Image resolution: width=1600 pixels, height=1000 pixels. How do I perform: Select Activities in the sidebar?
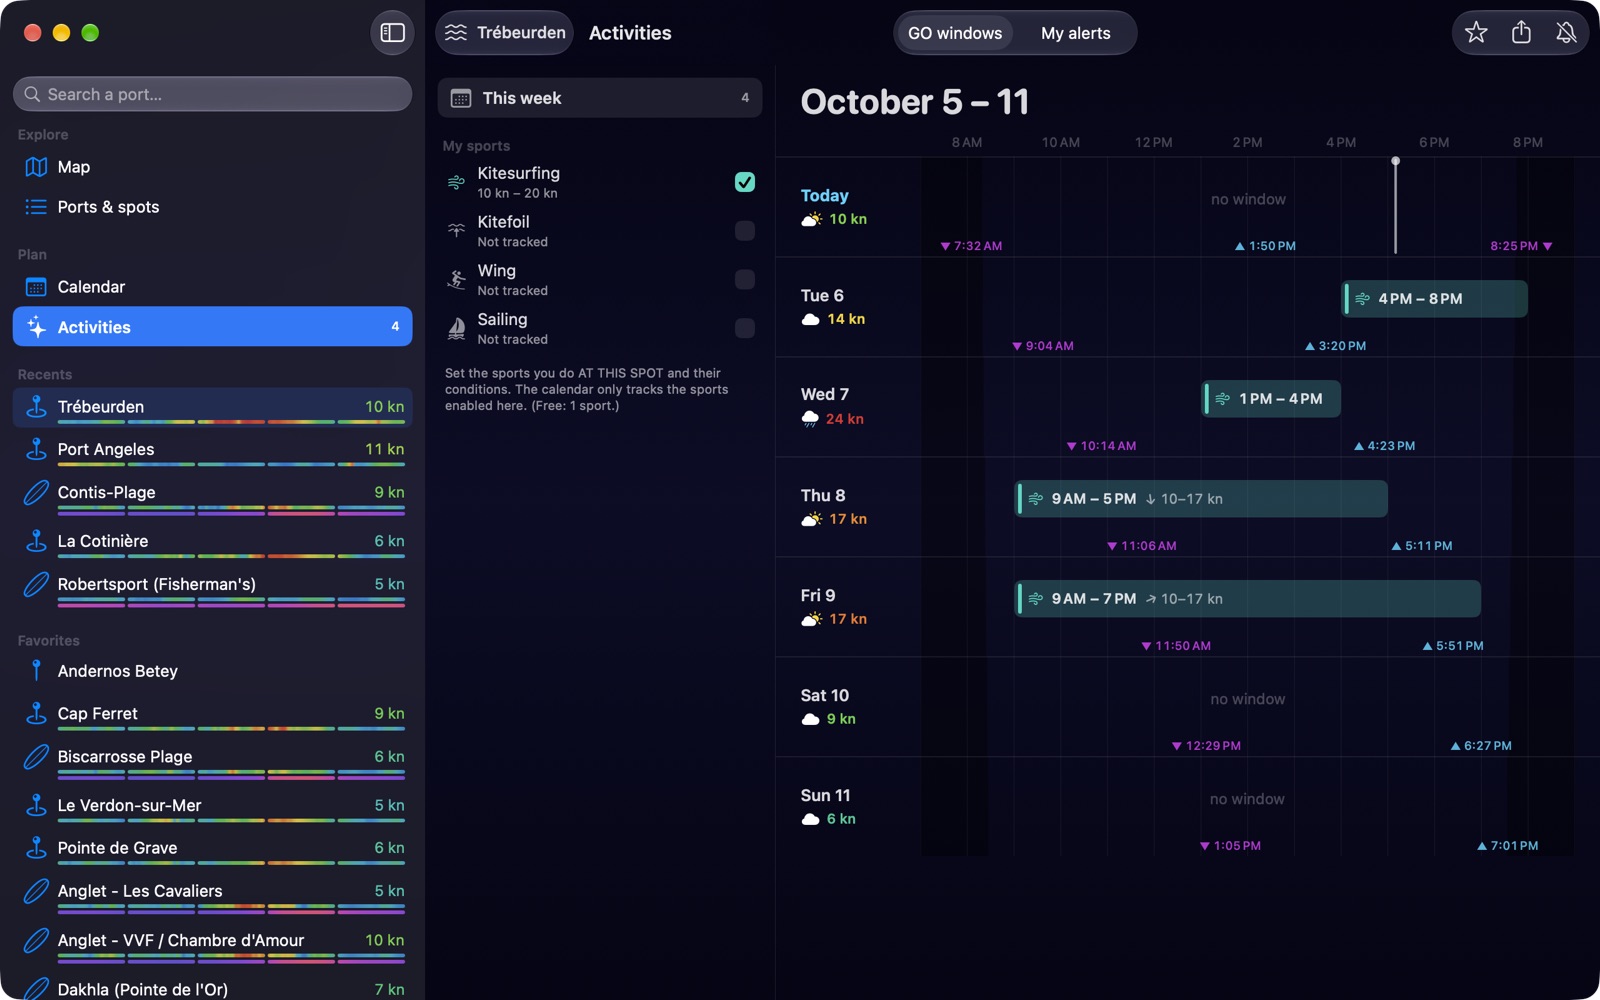pos(212,327)
